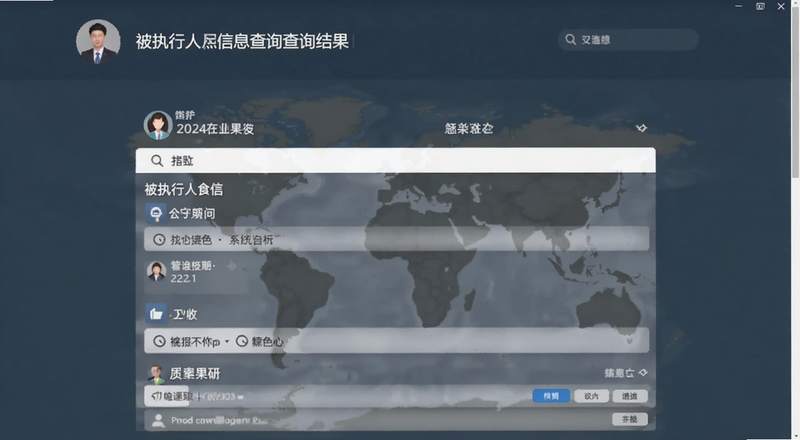Click the person silhouette icon in the bottom row
The width and height of the screenshot is (800, 440).
pyautogui.click(x=159, y=420)
